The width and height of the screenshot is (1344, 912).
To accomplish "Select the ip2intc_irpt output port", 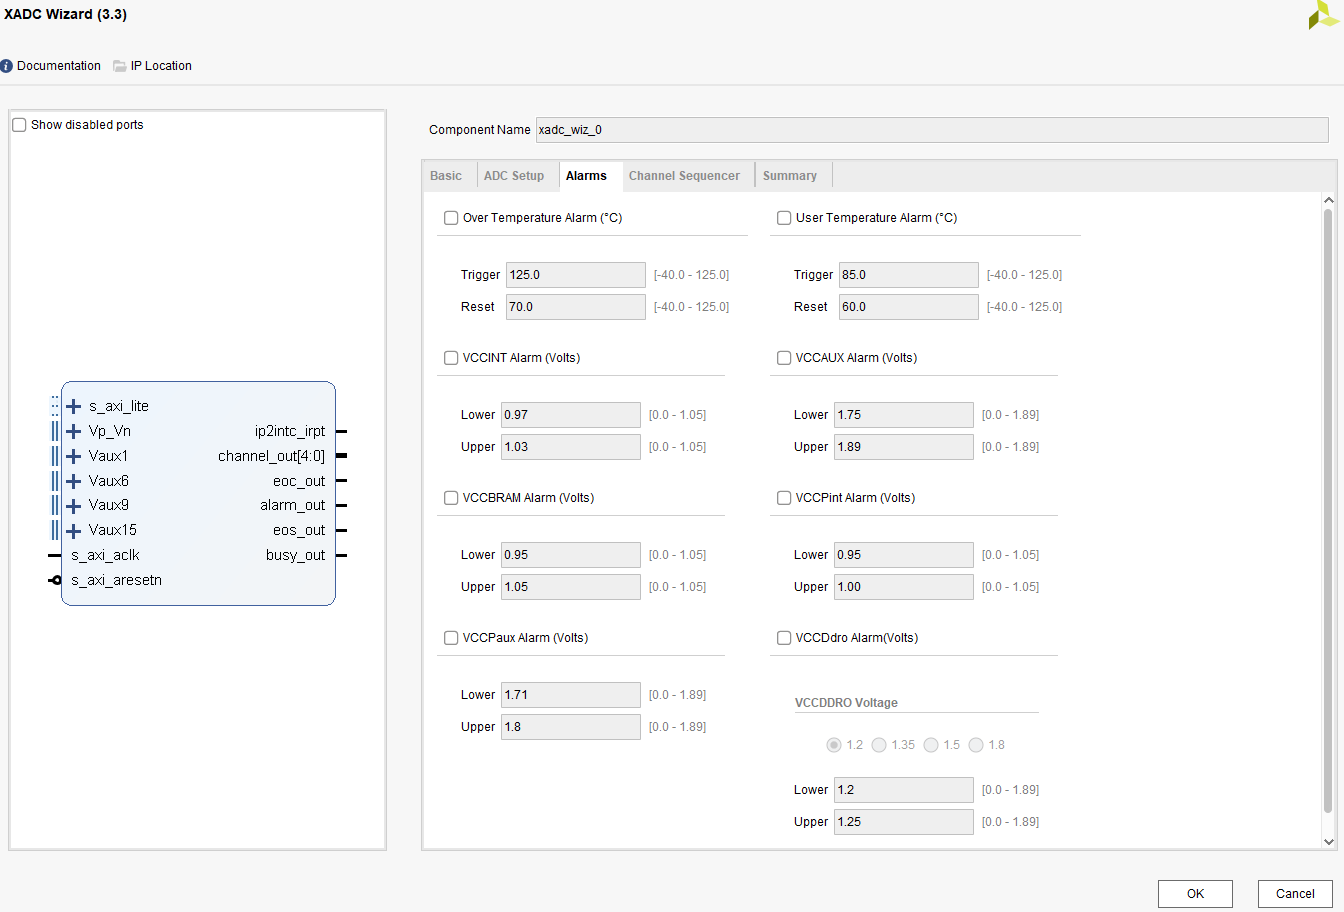I will pos(290,431).
